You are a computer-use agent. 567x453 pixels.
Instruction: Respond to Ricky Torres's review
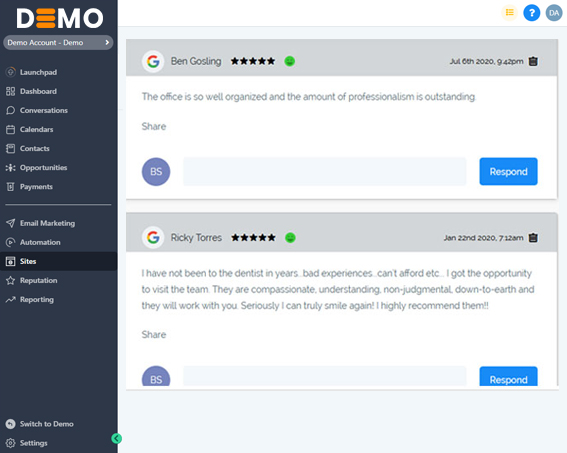pyautogui.click(x=508, y=377)
